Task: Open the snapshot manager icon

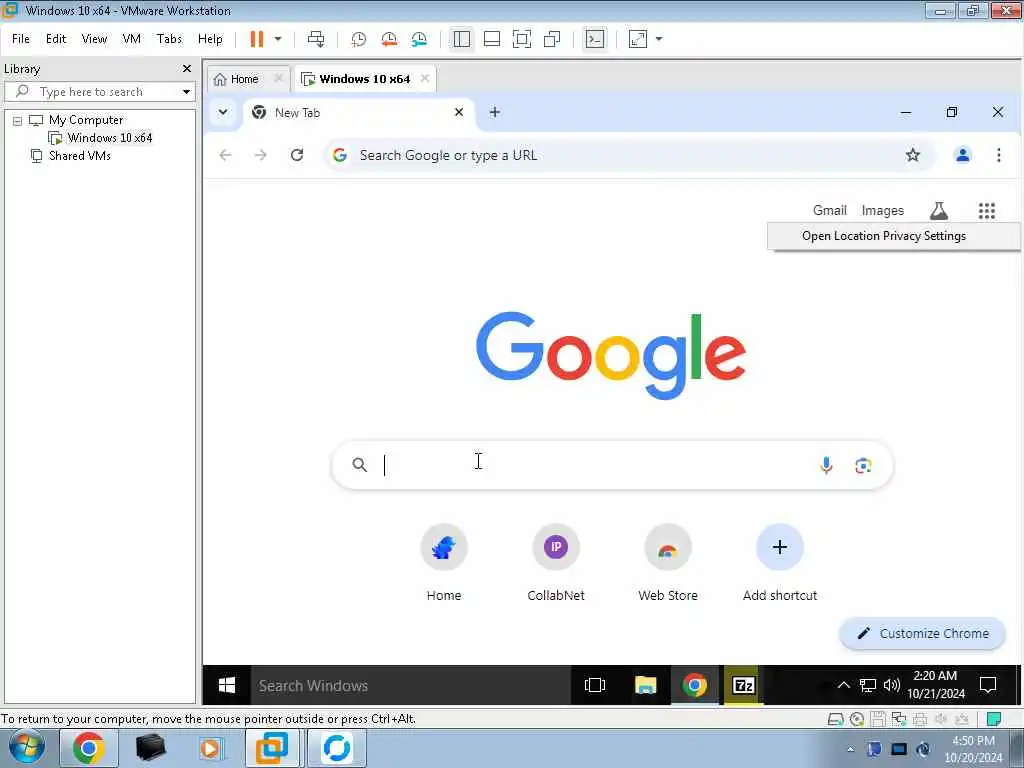Action: pyautogui.click(x=419, y=39)
